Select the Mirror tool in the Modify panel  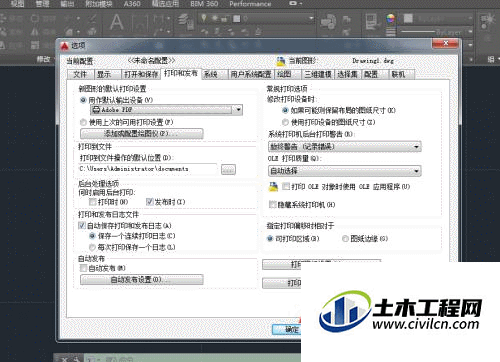pyautogui.click(x=35, y=32)
